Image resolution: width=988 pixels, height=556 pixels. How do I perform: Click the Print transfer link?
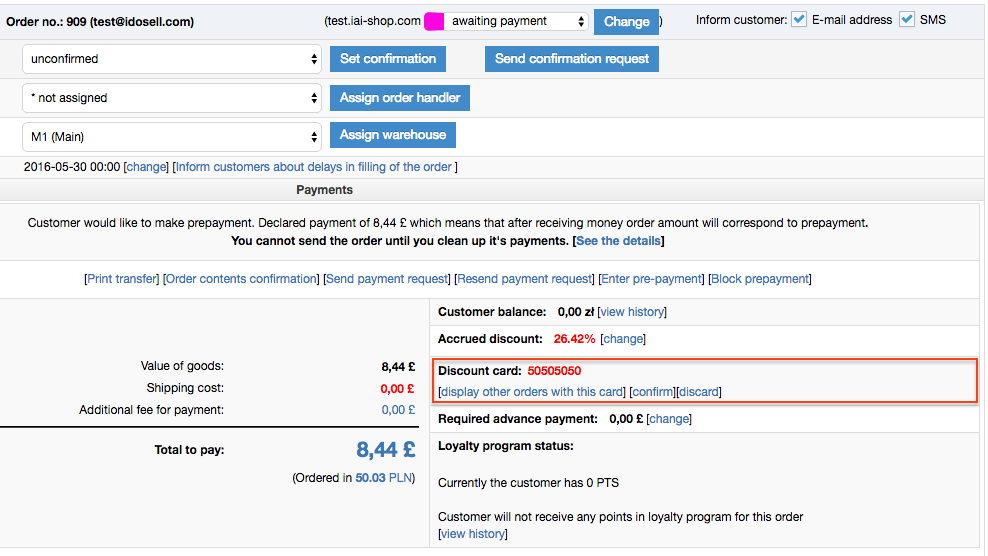122,279
